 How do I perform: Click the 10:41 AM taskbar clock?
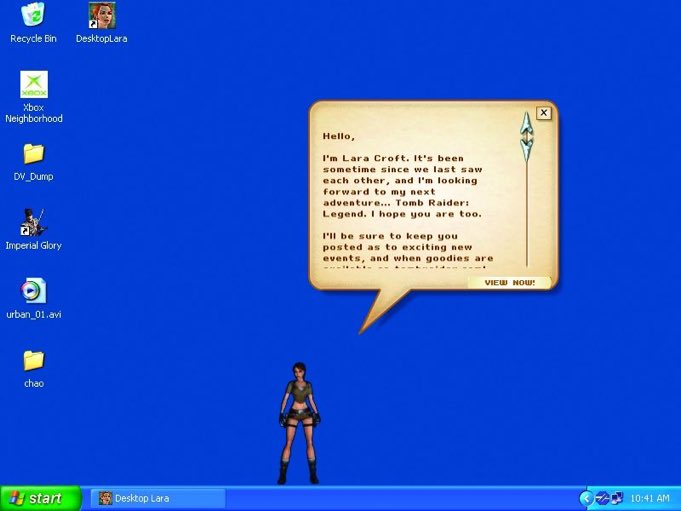tap(650, 498)
